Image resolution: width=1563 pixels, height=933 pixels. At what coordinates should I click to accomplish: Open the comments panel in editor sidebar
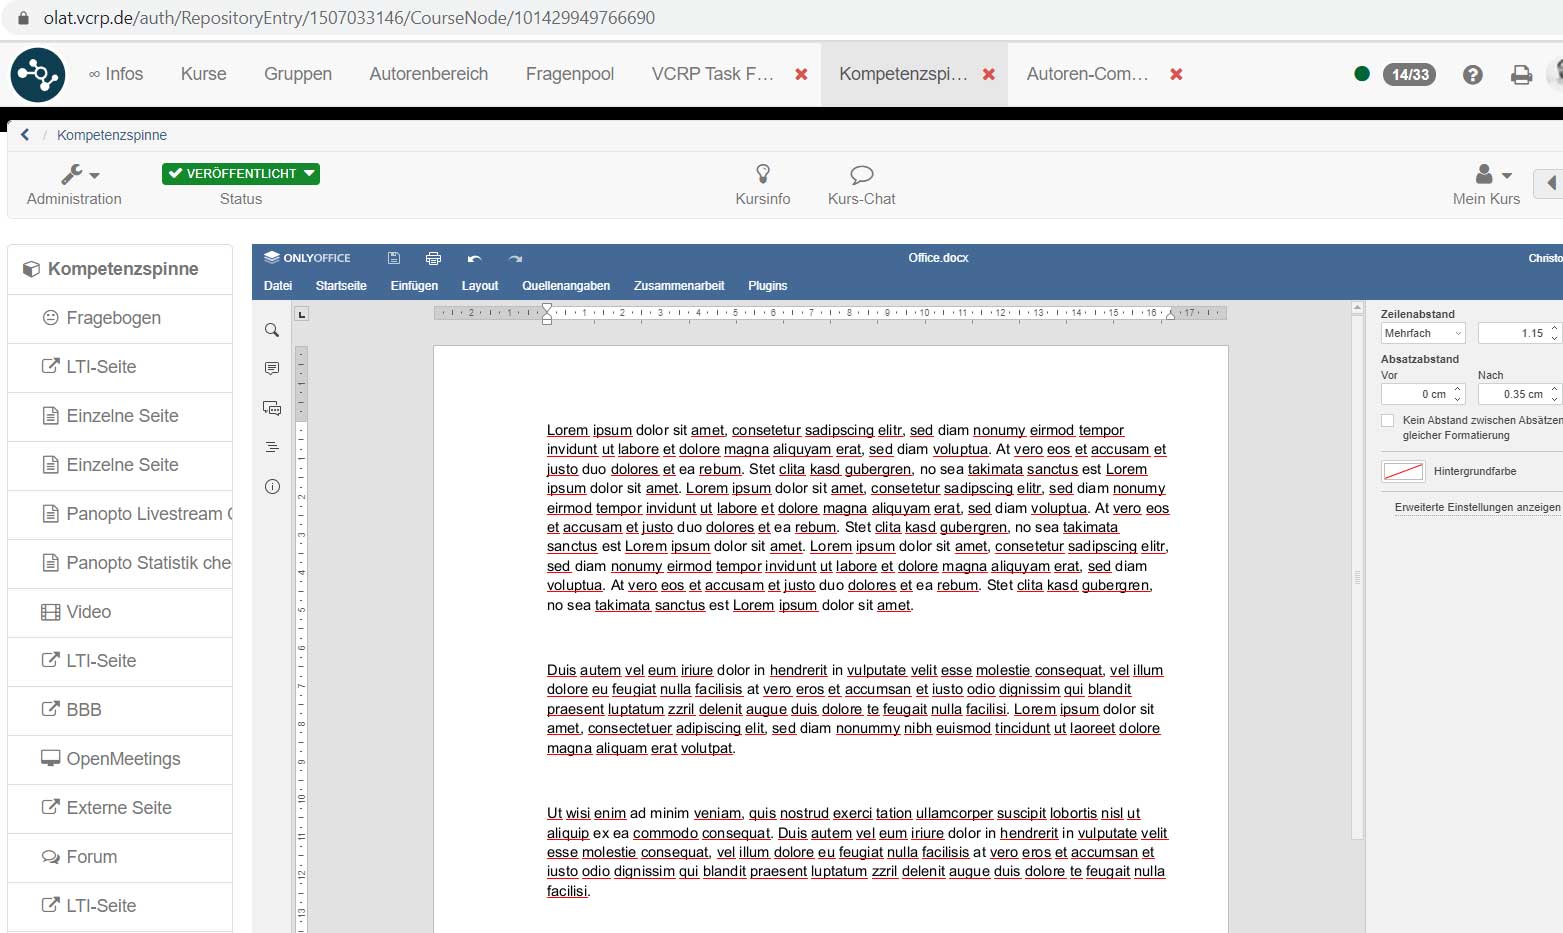pos(272,369)
